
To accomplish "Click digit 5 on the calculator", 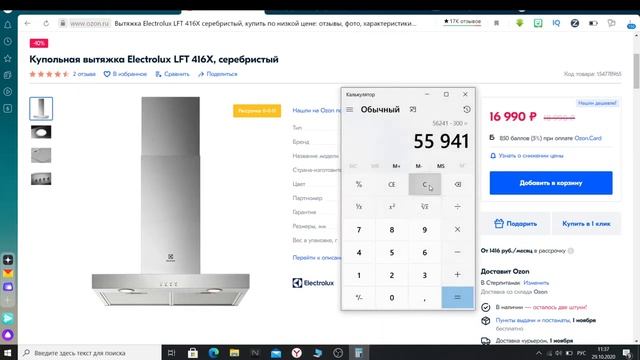I will [392, 252].
